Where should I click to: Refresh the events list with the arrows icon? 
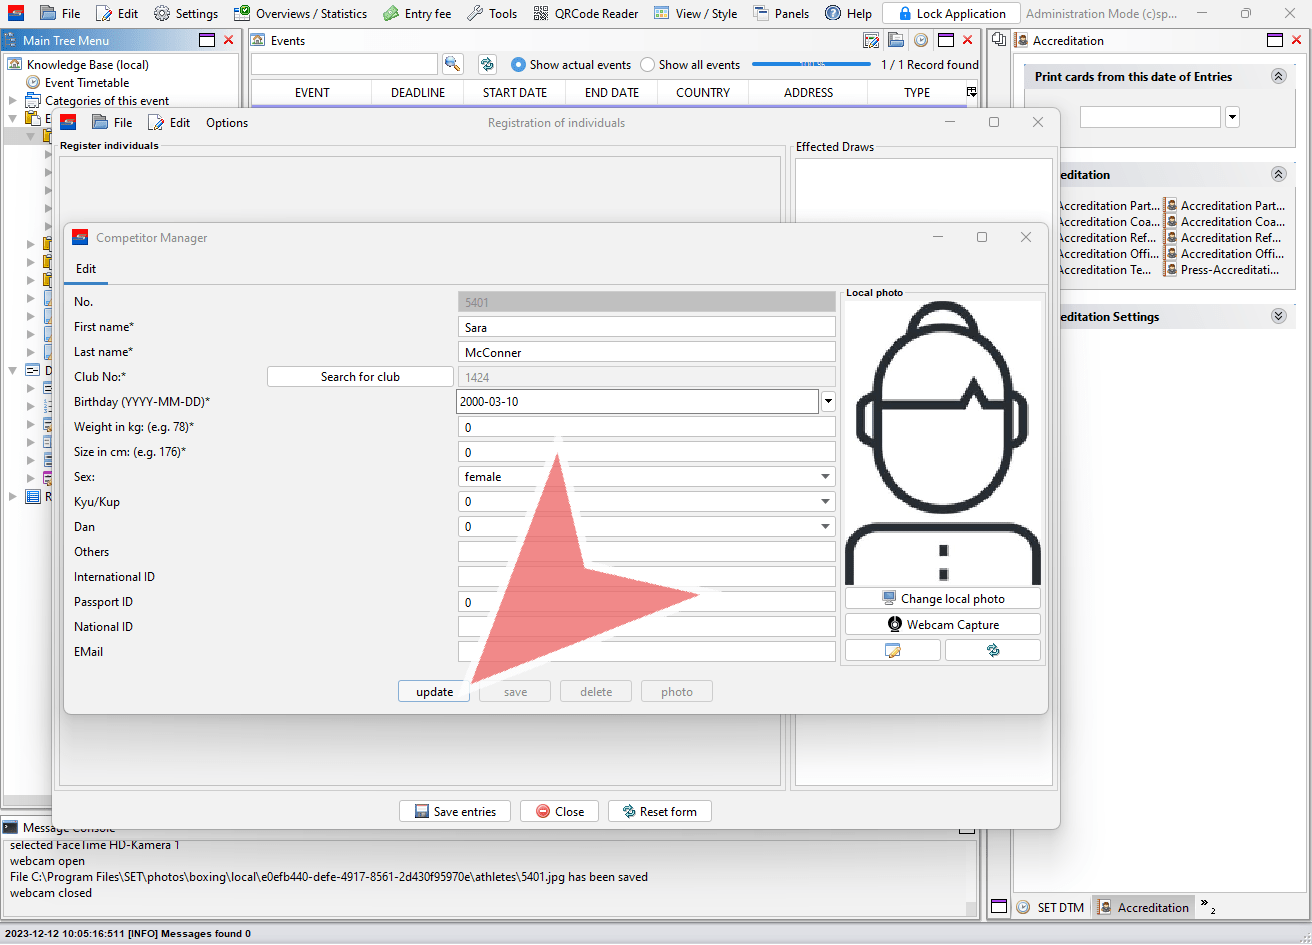click(x=487, y=64)
